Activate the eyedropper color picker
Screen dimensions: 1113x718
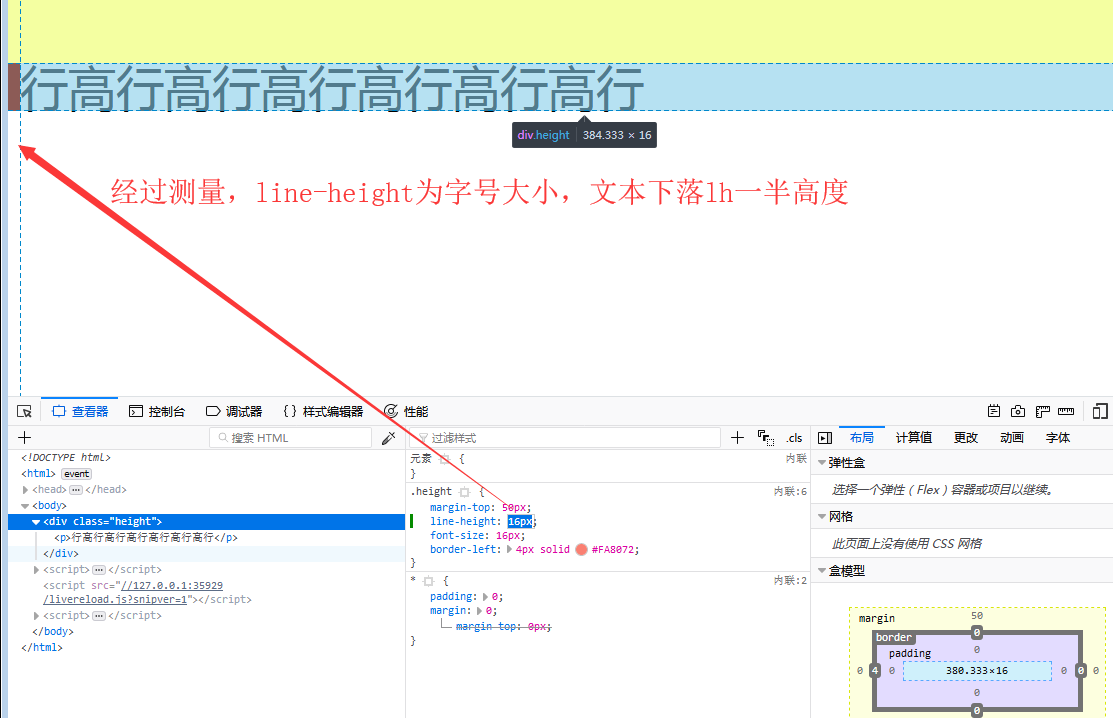389,437
